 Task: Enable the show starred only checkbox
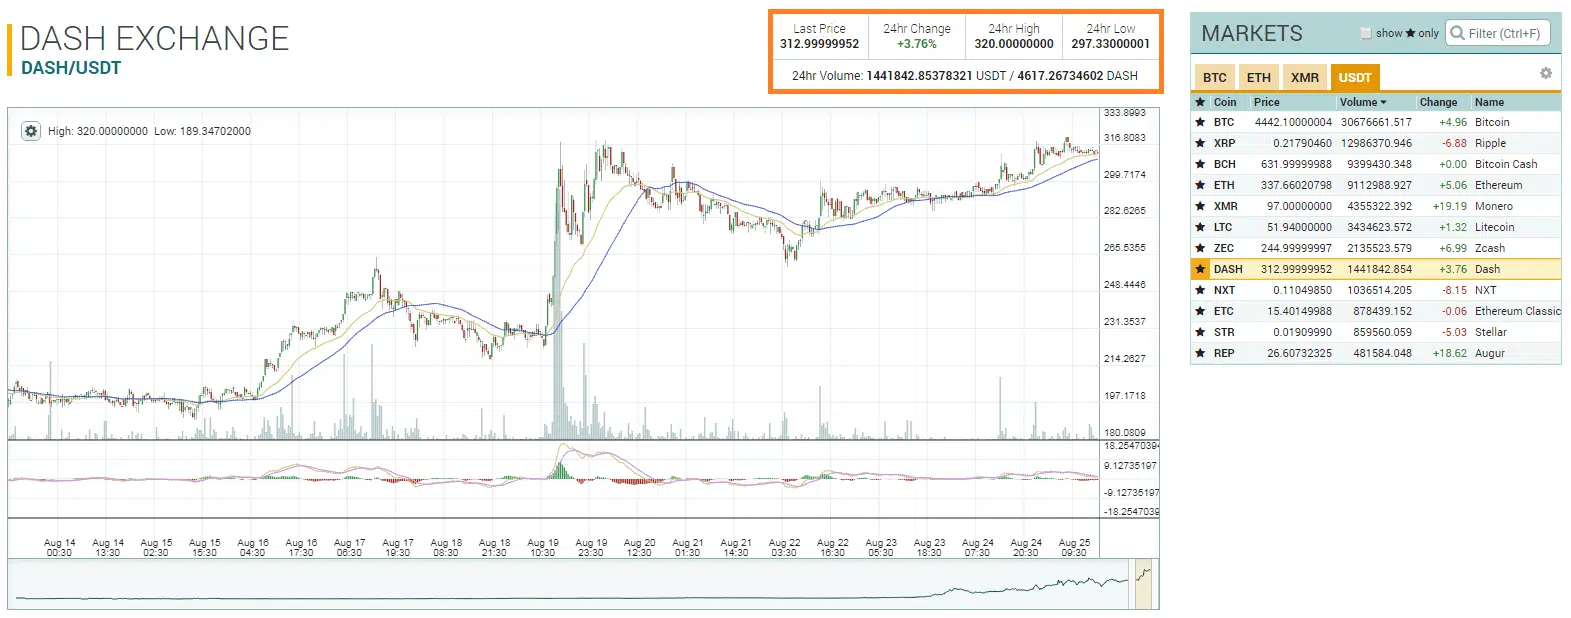tap(1366, 33)
